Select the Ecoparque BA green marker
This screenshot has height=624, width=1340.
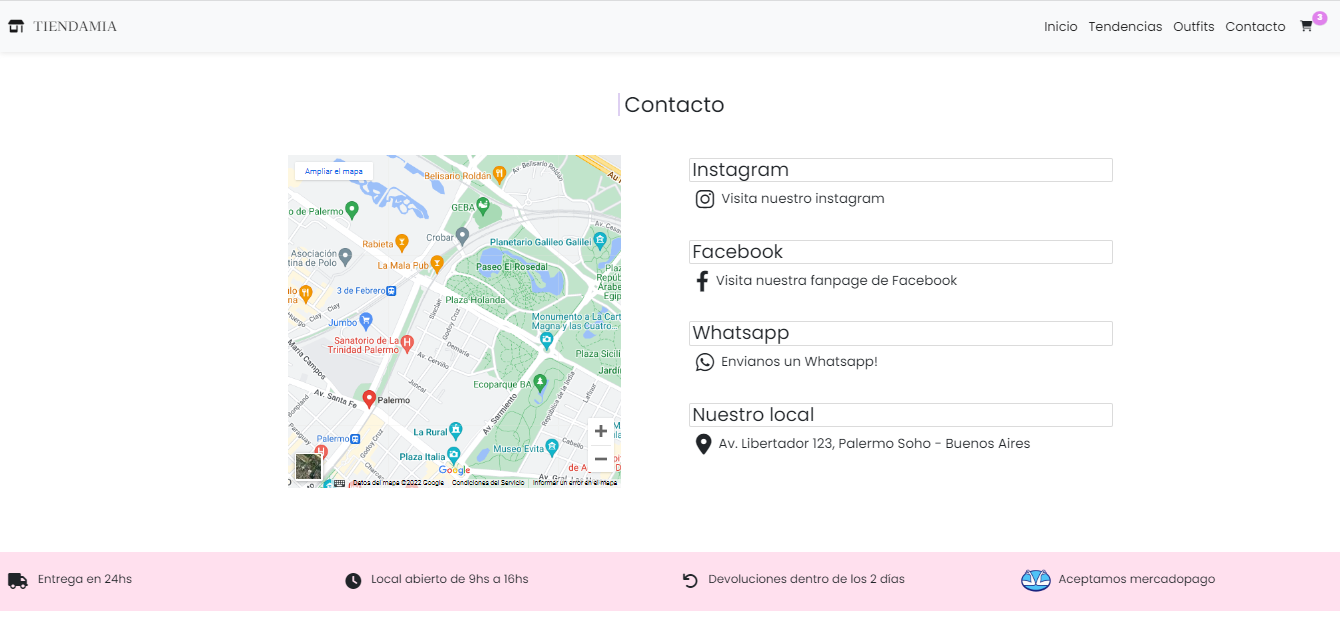click(x=540, y=381)
